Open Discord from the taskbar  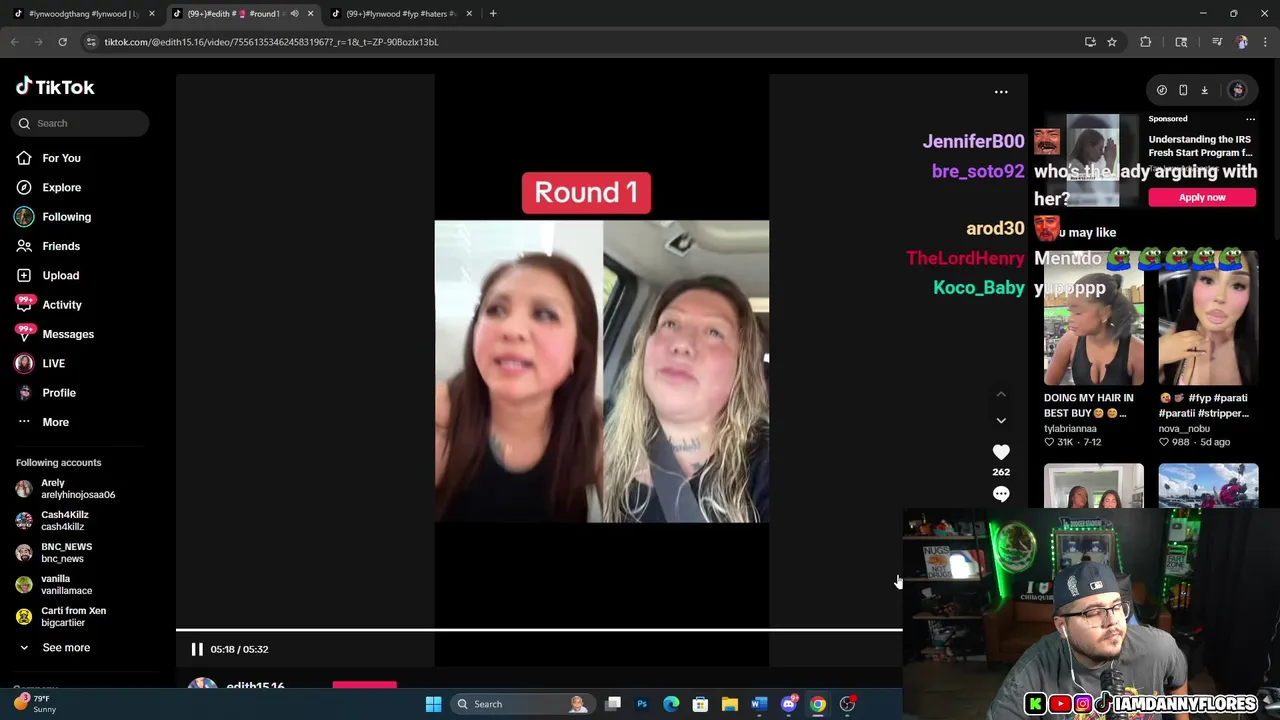pos(788,704)
